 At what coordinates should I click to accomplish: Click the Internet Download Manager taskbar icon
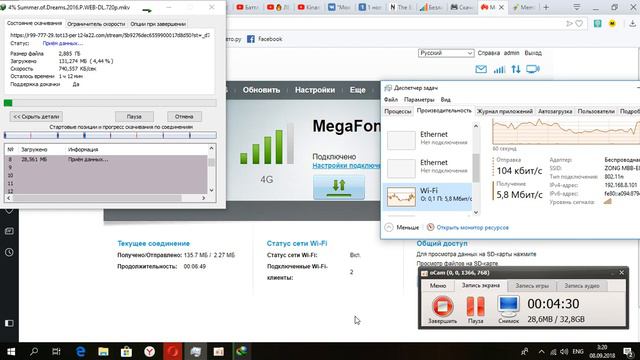pos(242,351)
